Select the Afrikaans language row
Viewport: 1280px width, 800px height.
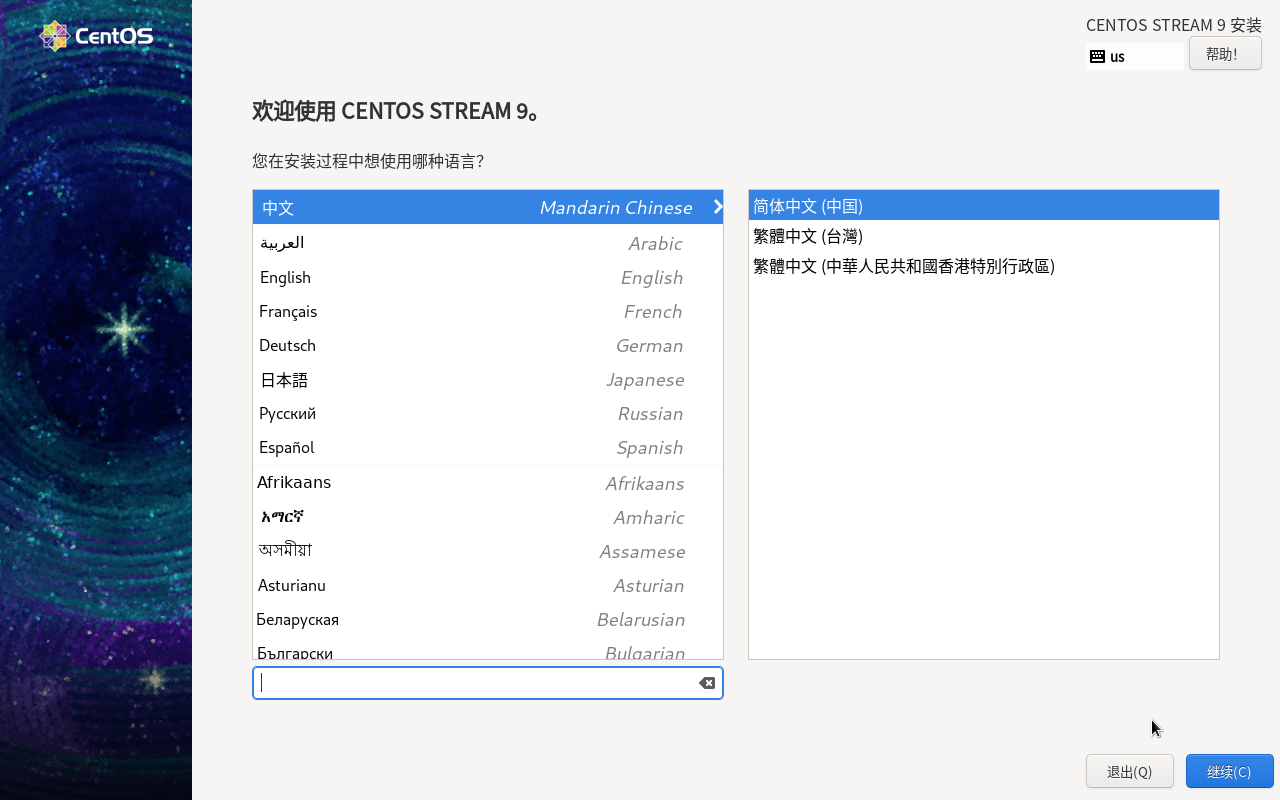pyautogui.click(x=488, y=483)
